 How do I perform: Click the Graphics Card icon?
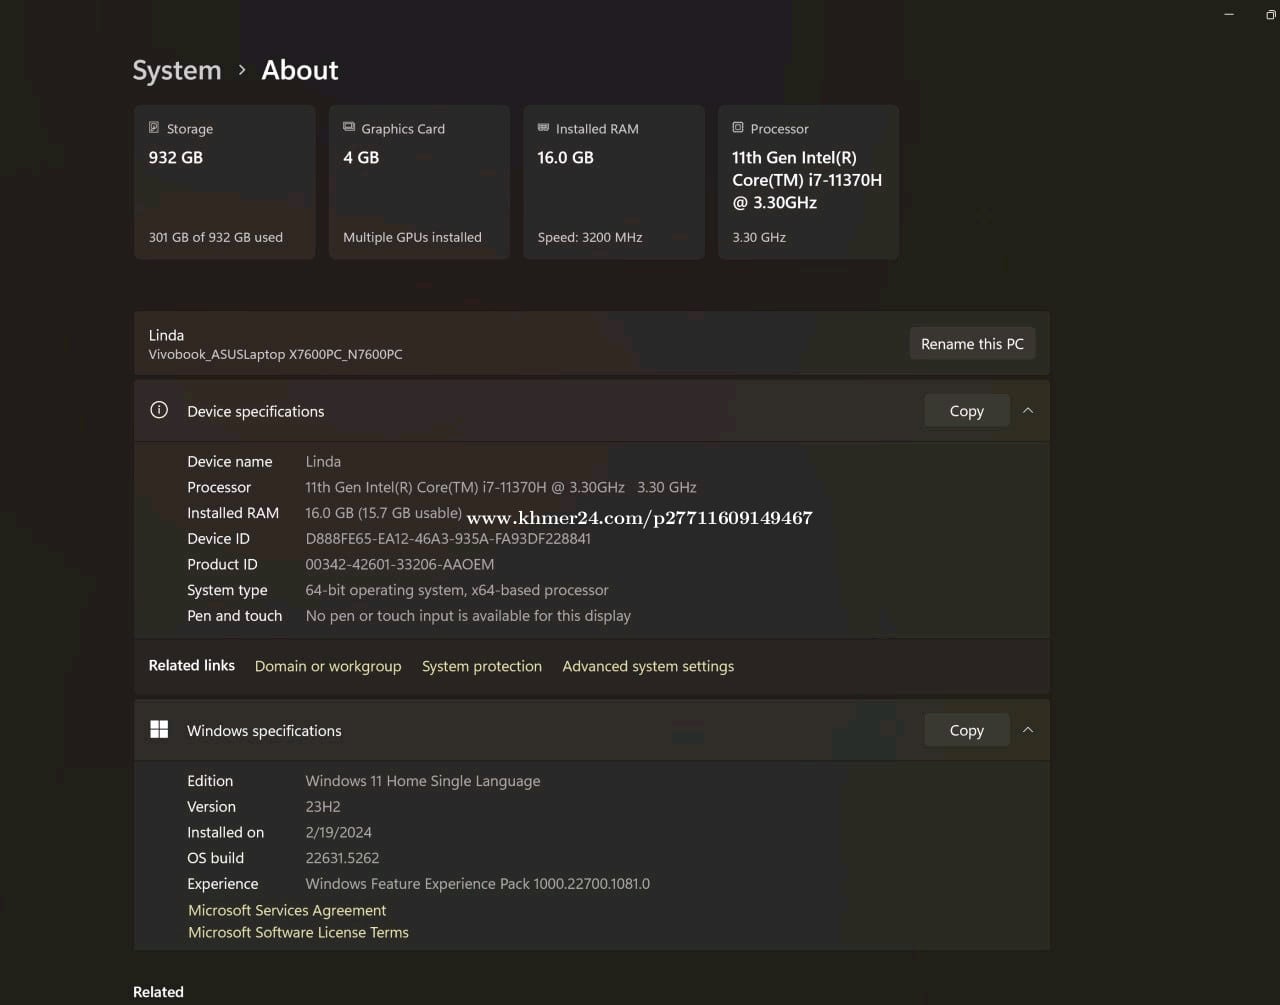[x=349, y=128]
